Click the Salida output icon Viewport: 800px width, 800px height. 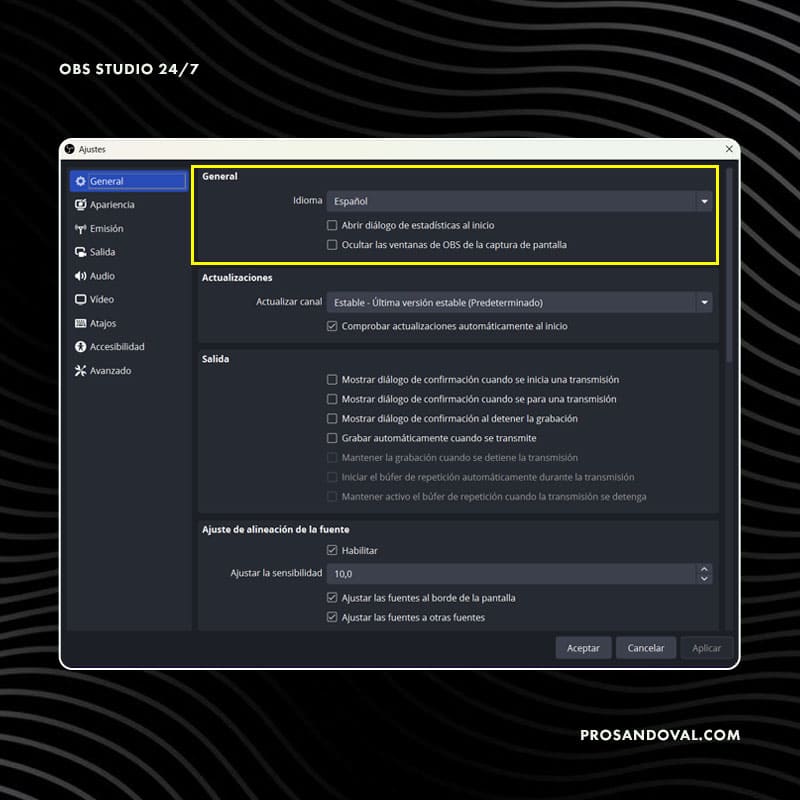tap(80, 252)
